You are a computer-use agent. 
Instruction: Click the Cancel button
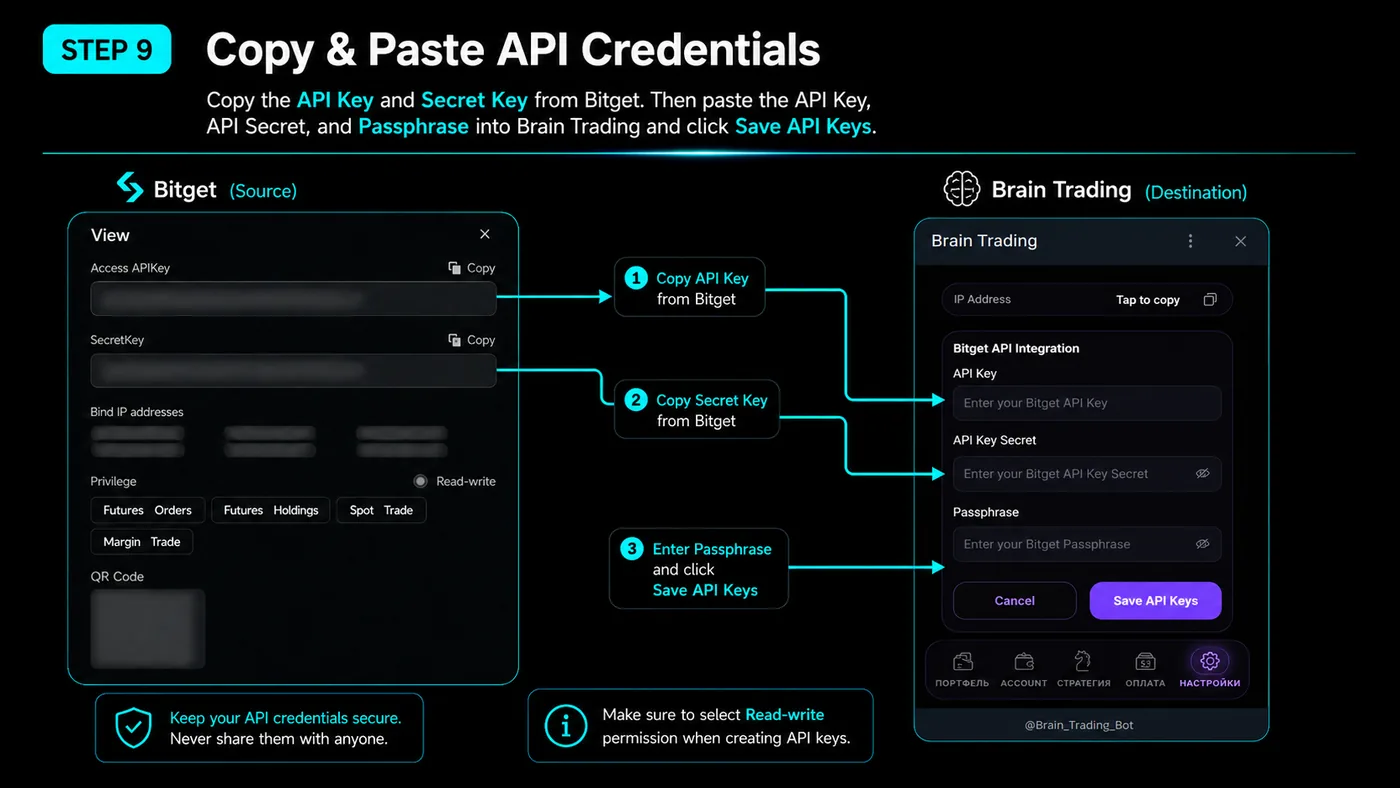coord(1015,601)
